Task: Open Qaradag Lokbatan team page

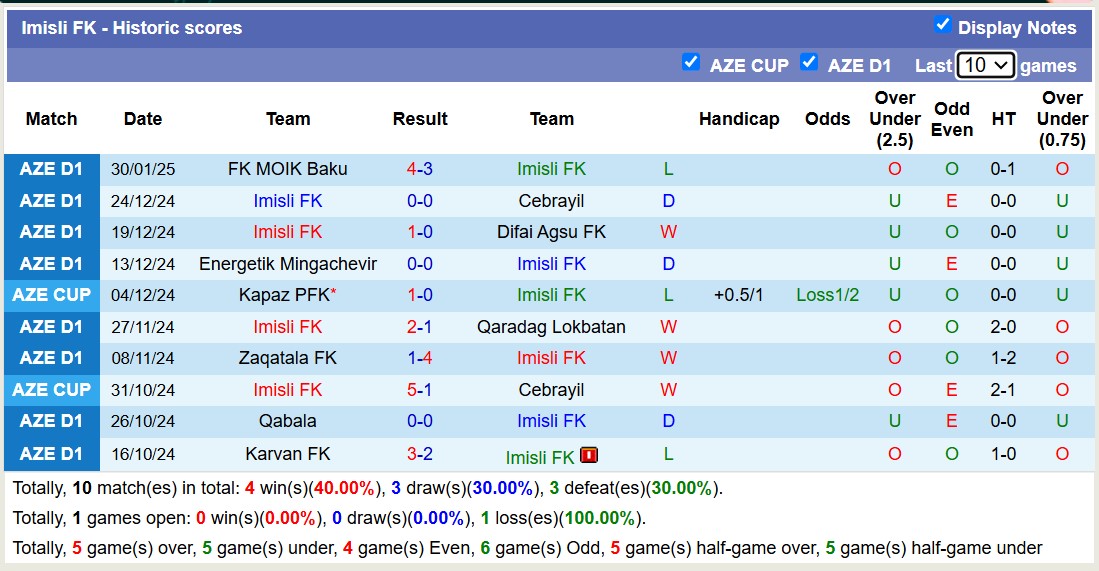Action: click(x=551, y=327)
